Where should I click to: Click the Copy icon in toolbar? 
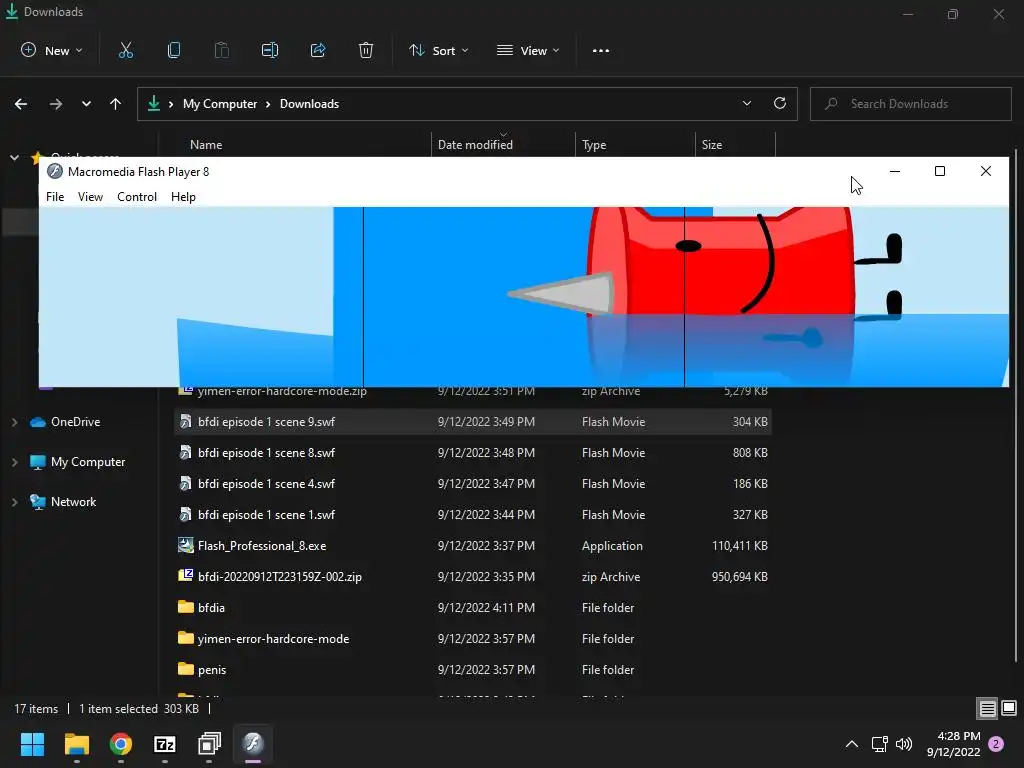pos(174,50)
